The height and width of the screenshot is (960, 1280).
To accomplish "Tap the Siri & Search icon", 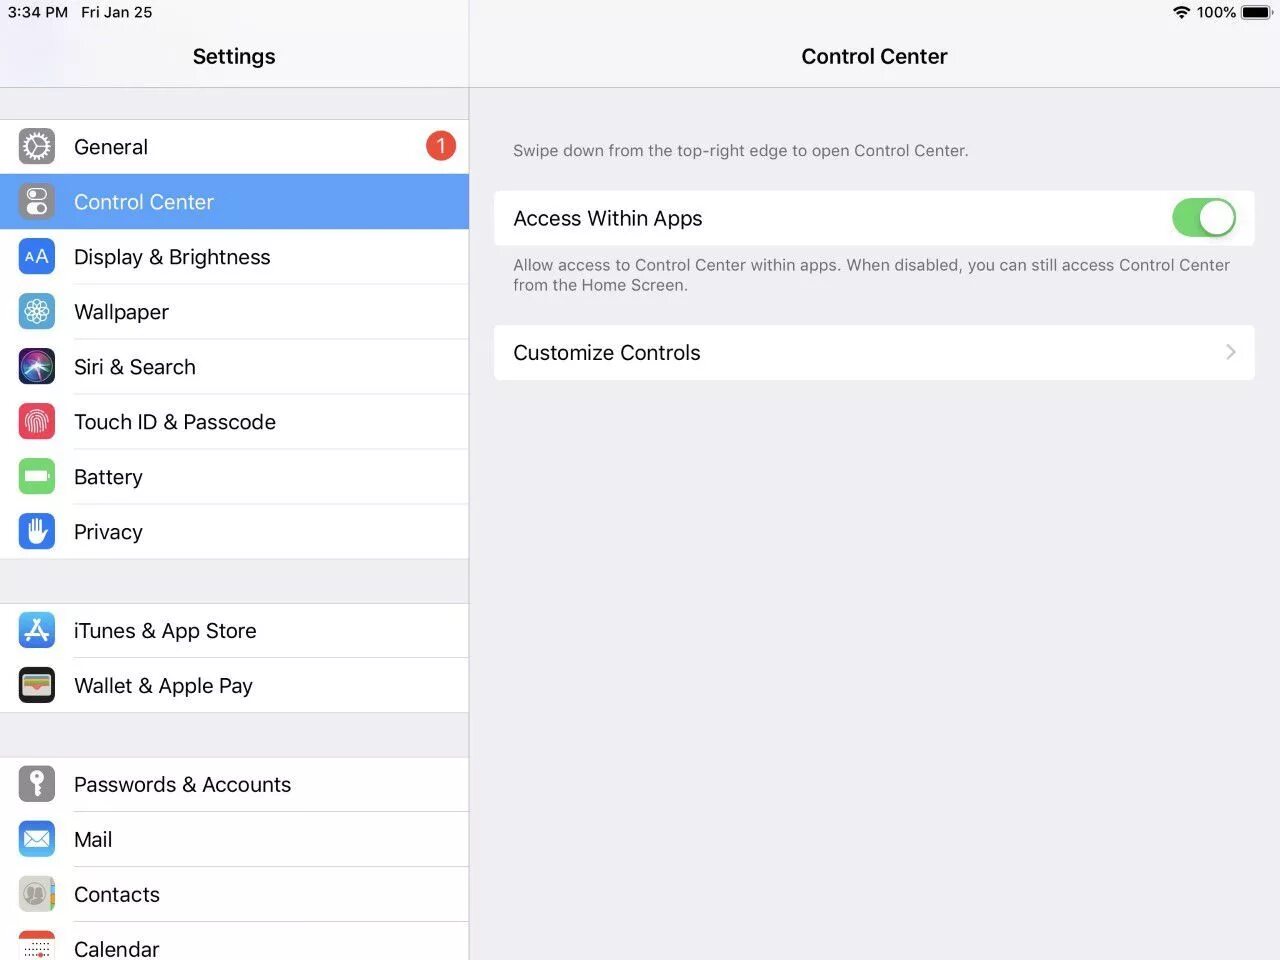I will click(x=37, y=367).
